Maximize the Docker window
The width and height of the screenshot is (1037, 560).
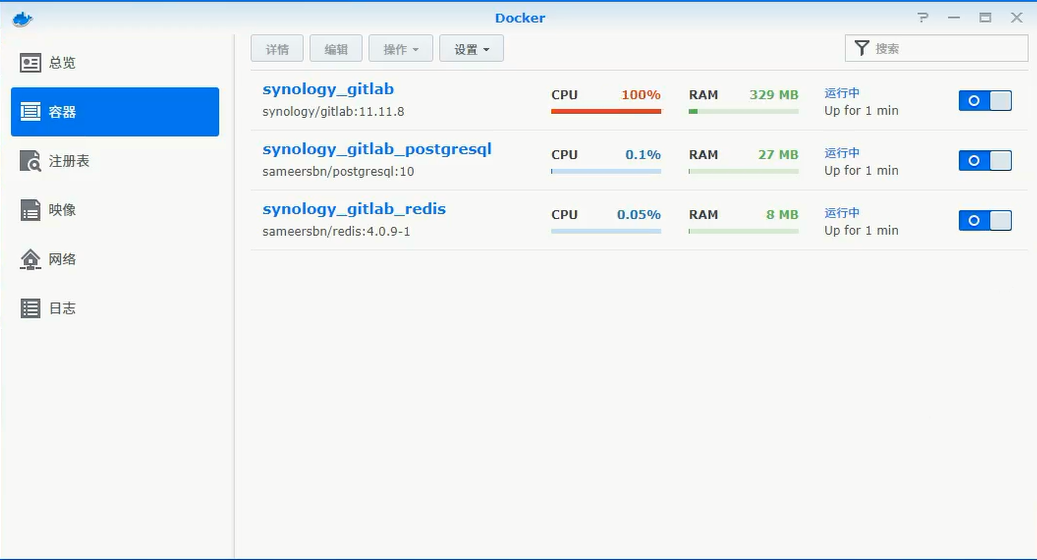985,18
